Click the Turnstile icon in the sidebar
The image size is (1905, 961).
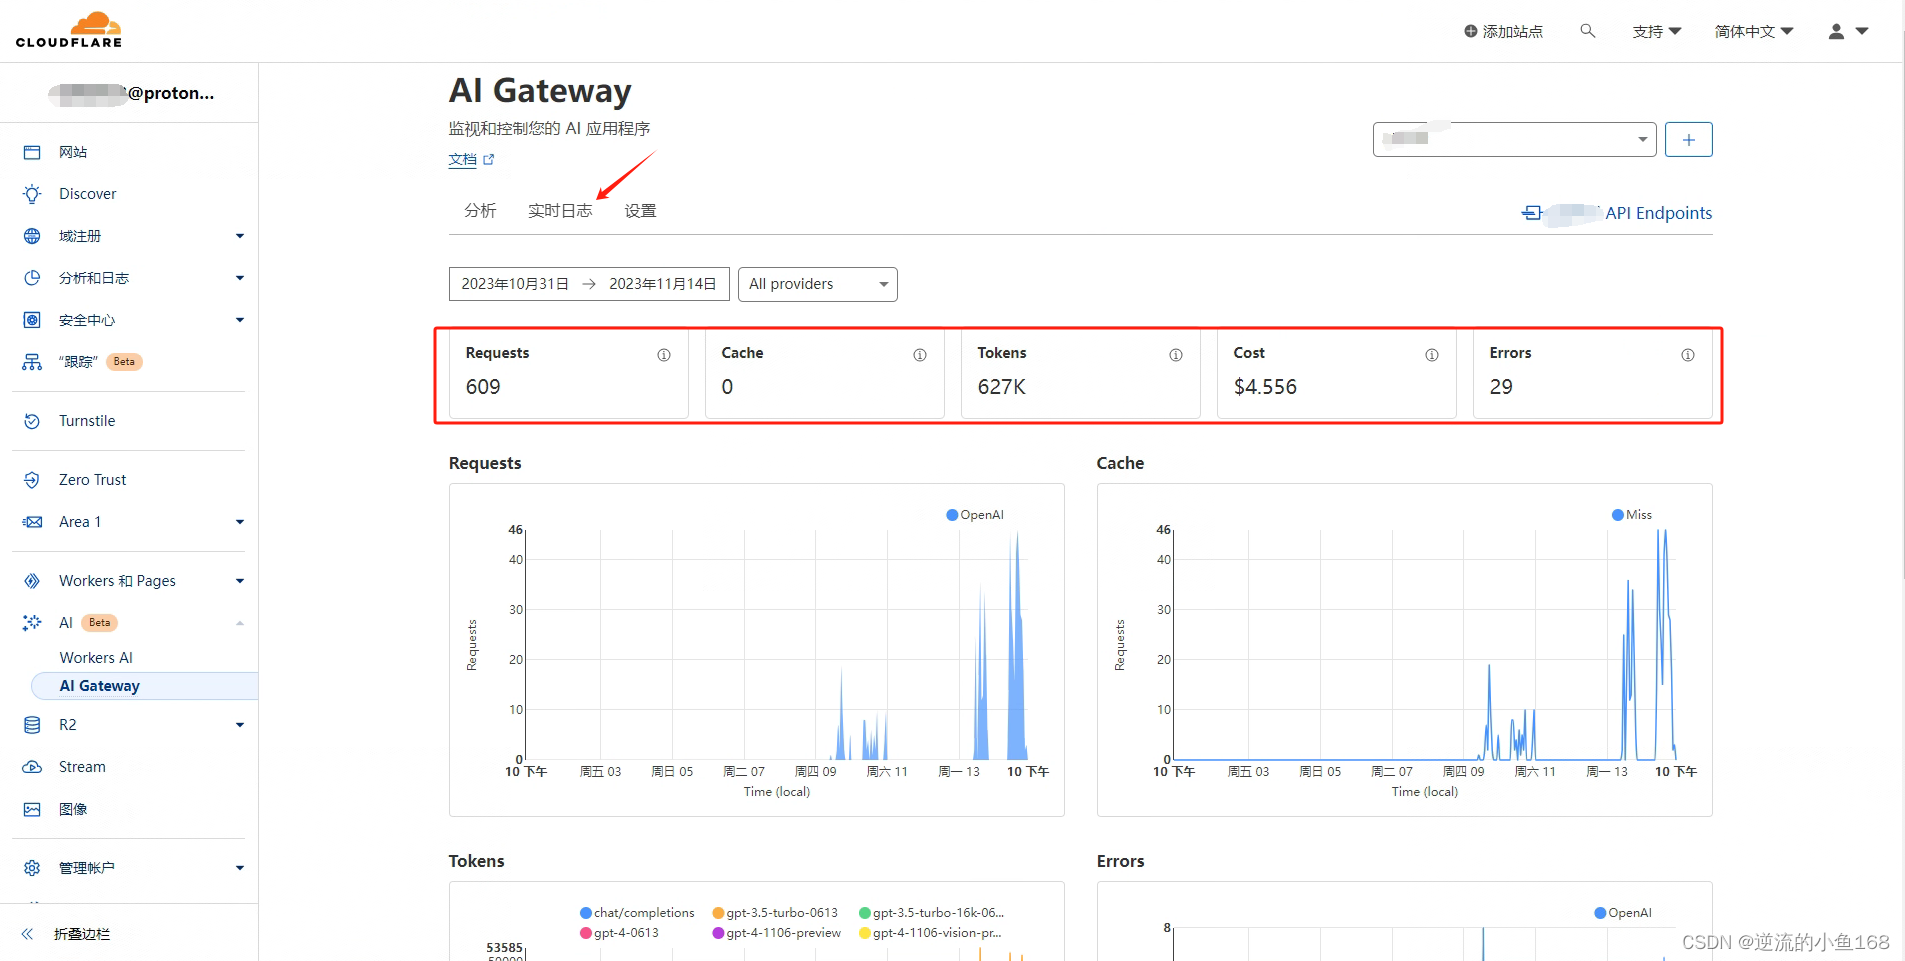32,421
